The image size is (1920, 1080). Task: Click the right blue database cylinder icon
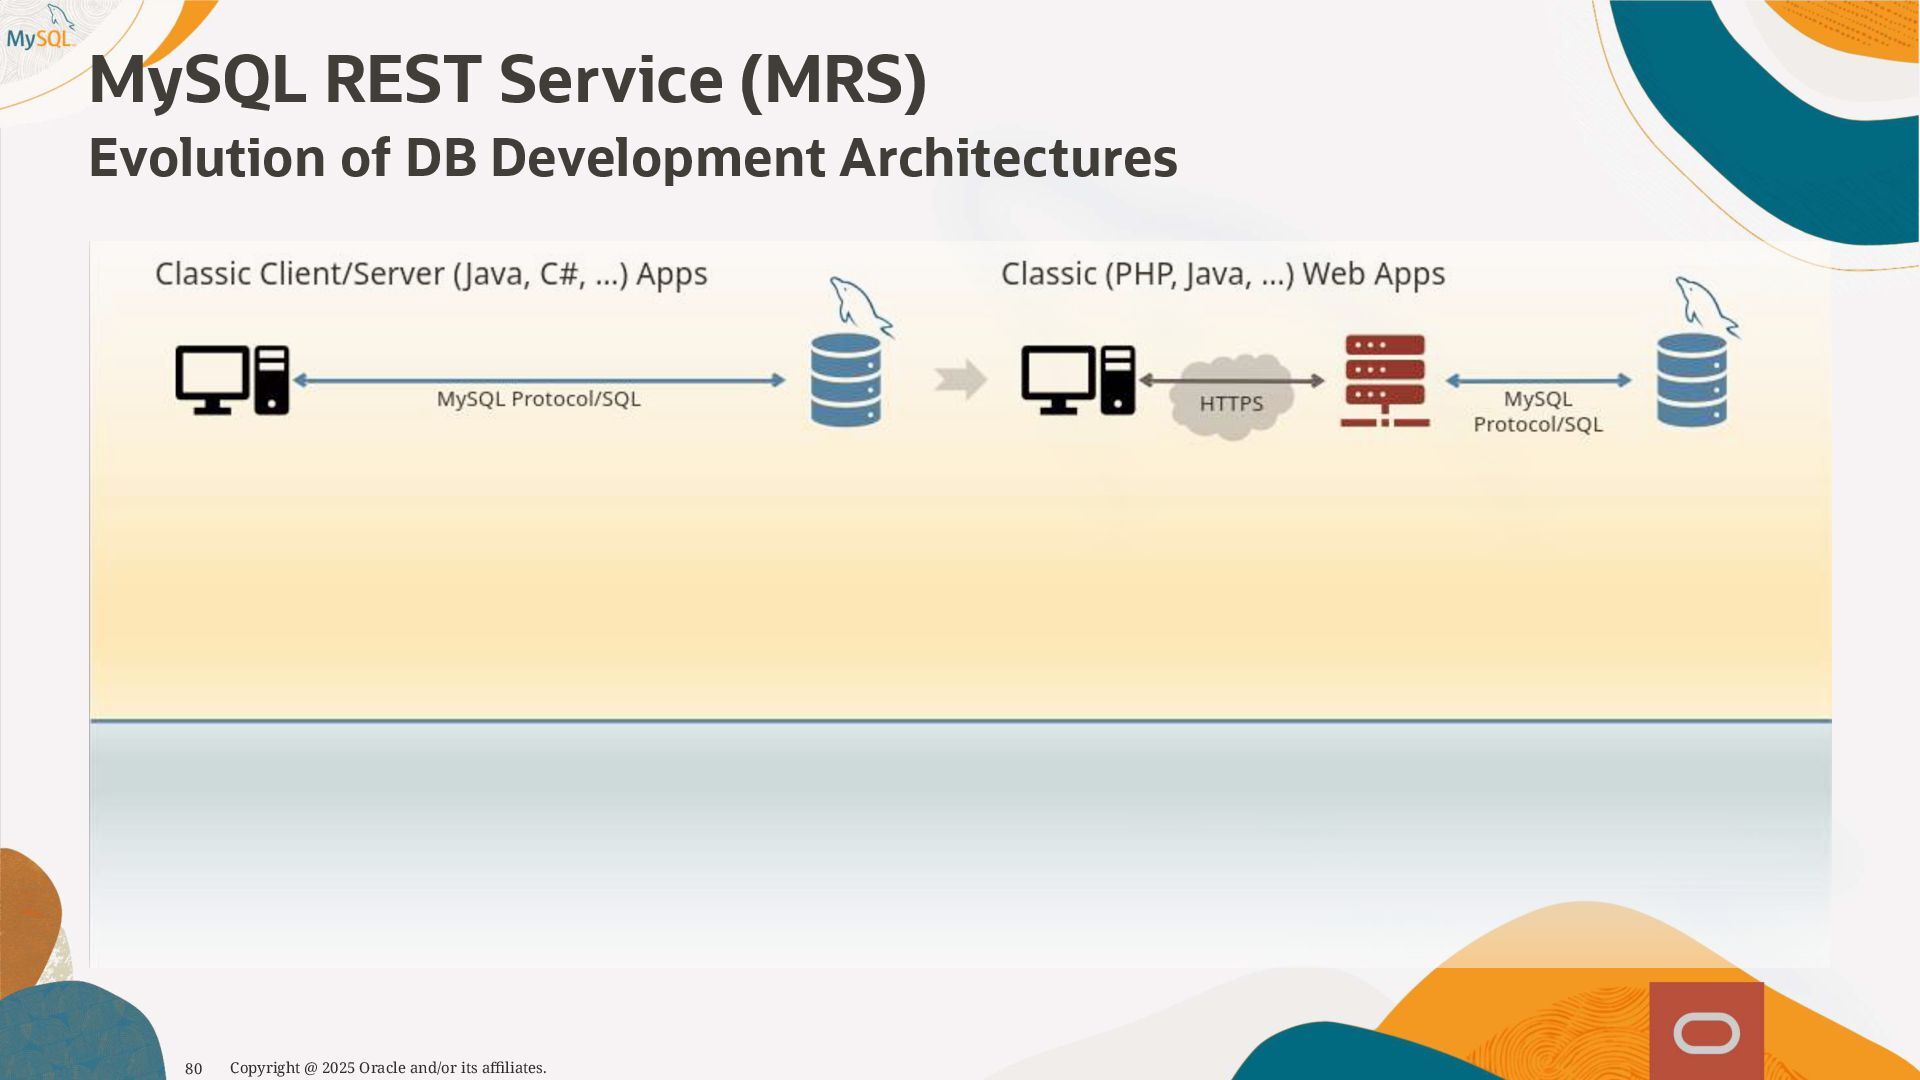tap(1692, 381)
